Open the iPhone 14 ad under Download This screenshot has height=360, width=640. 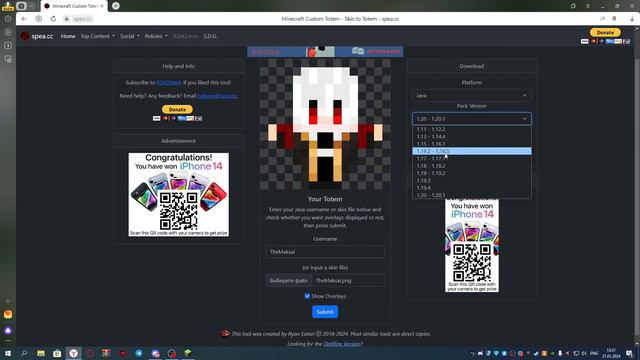point(472,246)
